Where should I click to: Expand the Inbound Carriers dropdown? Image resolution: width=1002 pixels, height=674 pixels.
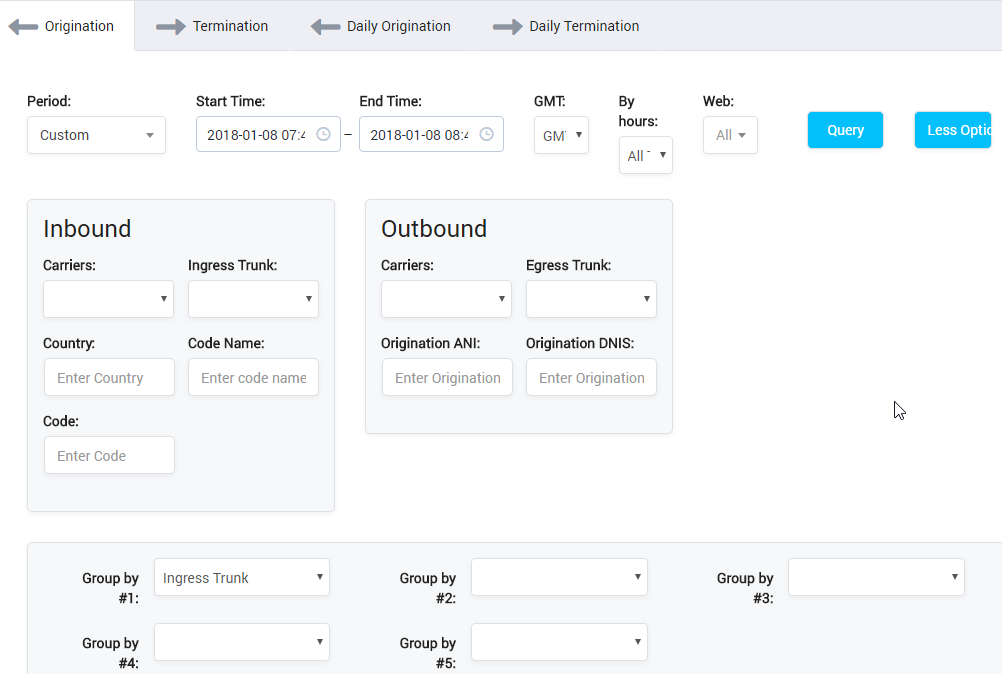[108, 298]
